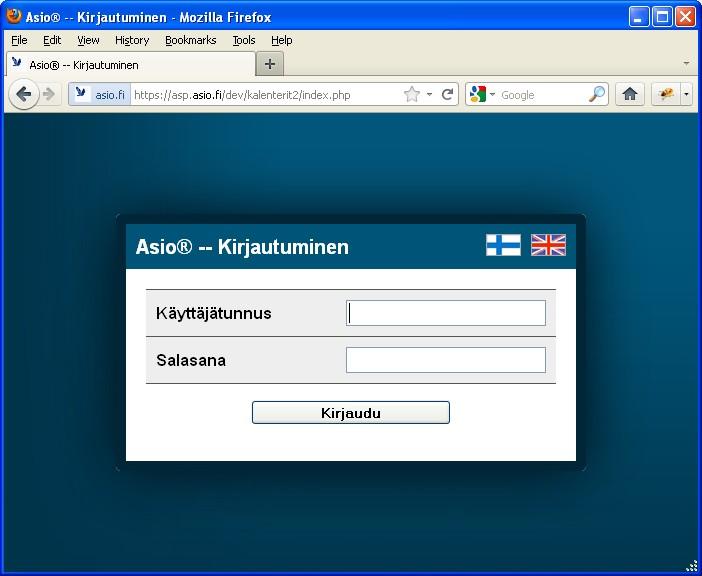Click the URL address text
Viewport: 702px width, 576px height.
coord(242,95)
